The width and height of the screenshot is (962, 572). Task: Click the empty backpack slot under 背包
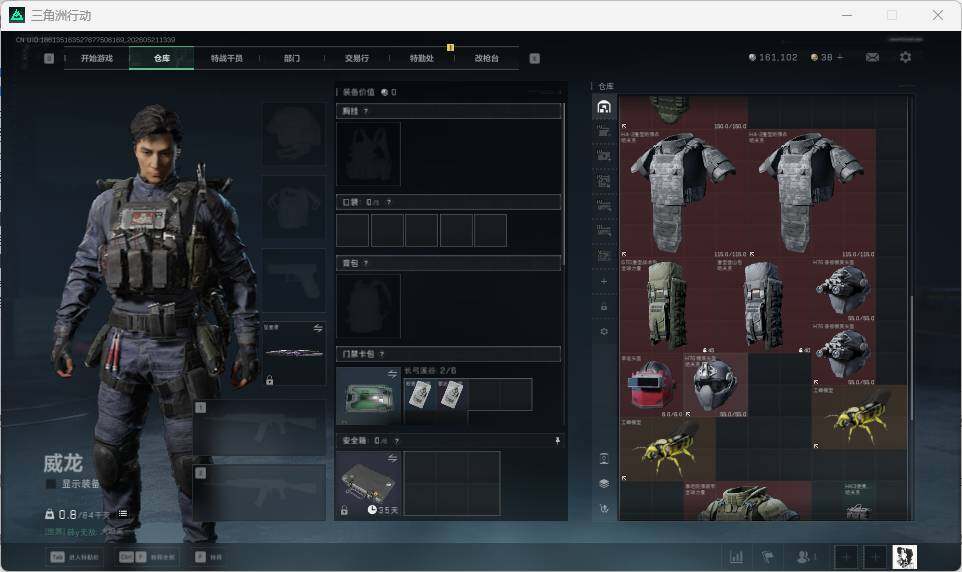368,306
